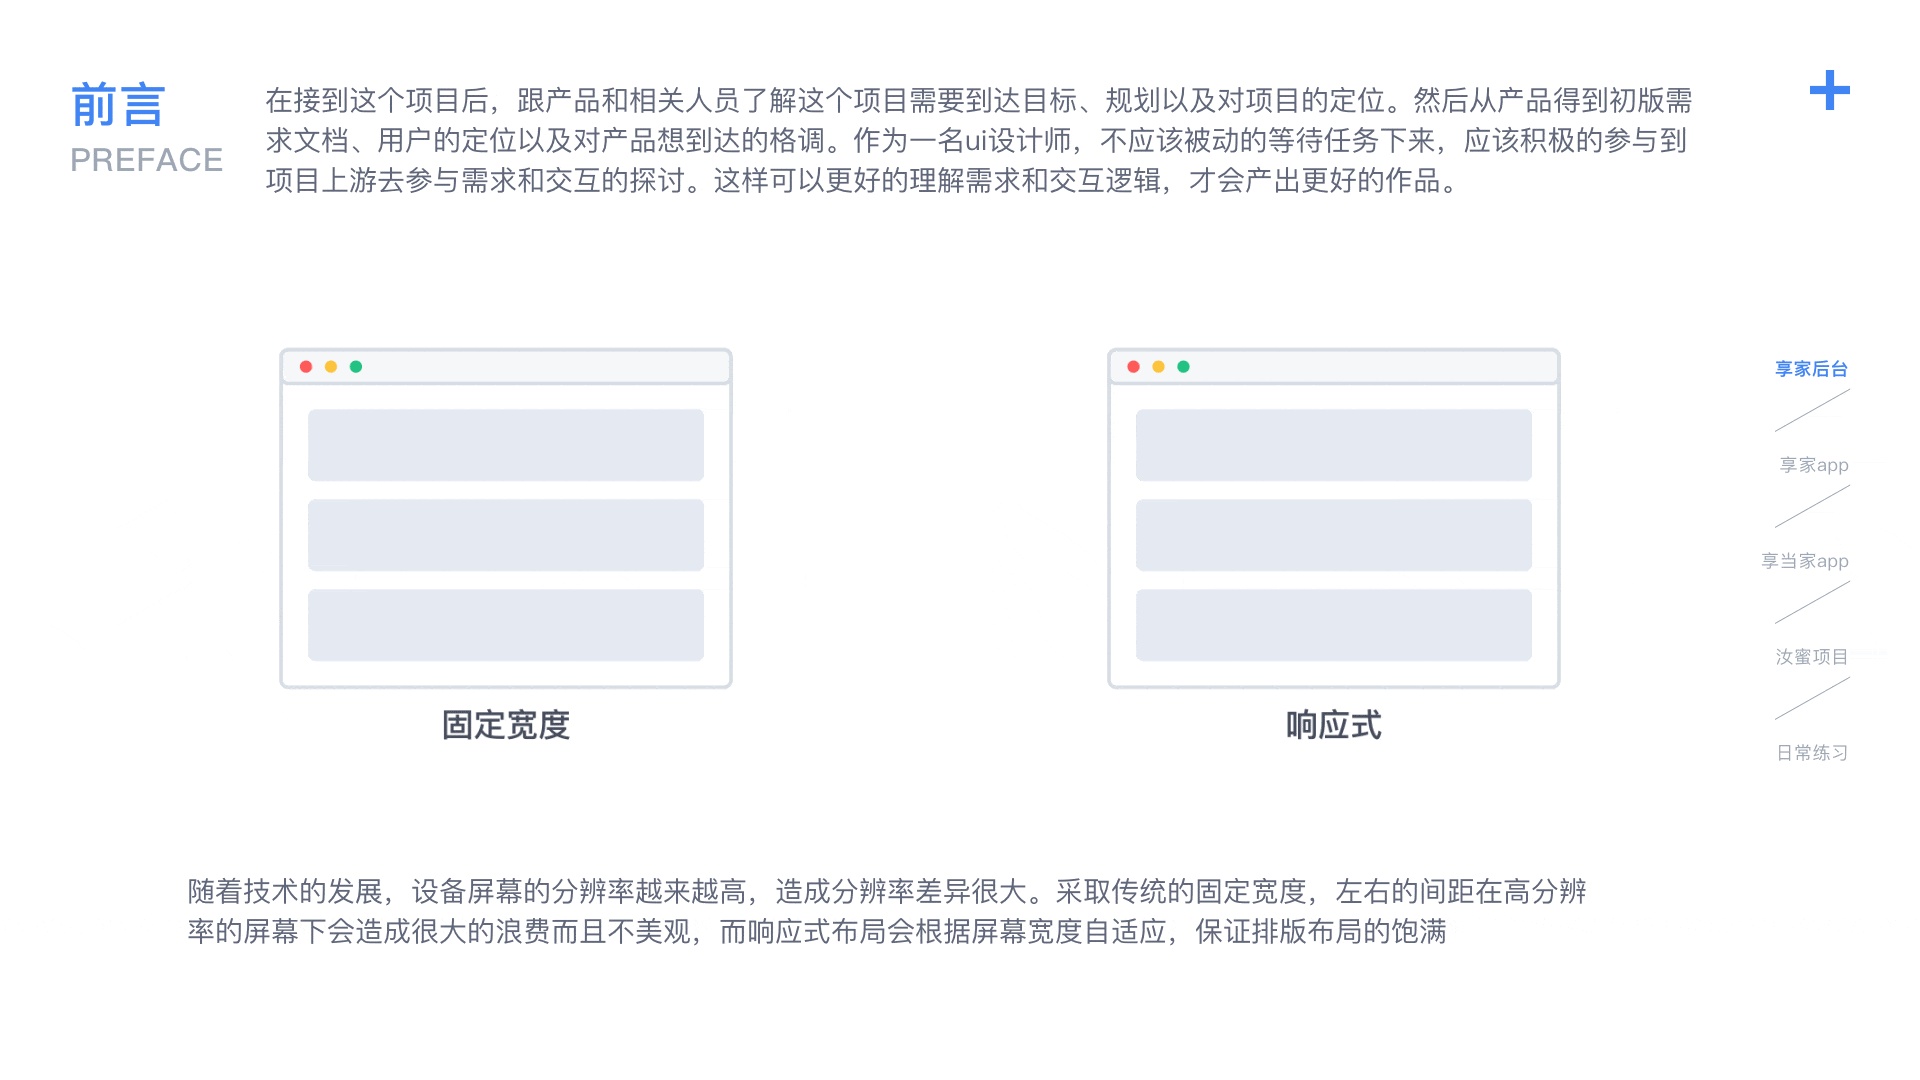Select middle gray block in fixed-width mockup
The width and height of the screenshot is (1920, 1080).
[505, 535]
